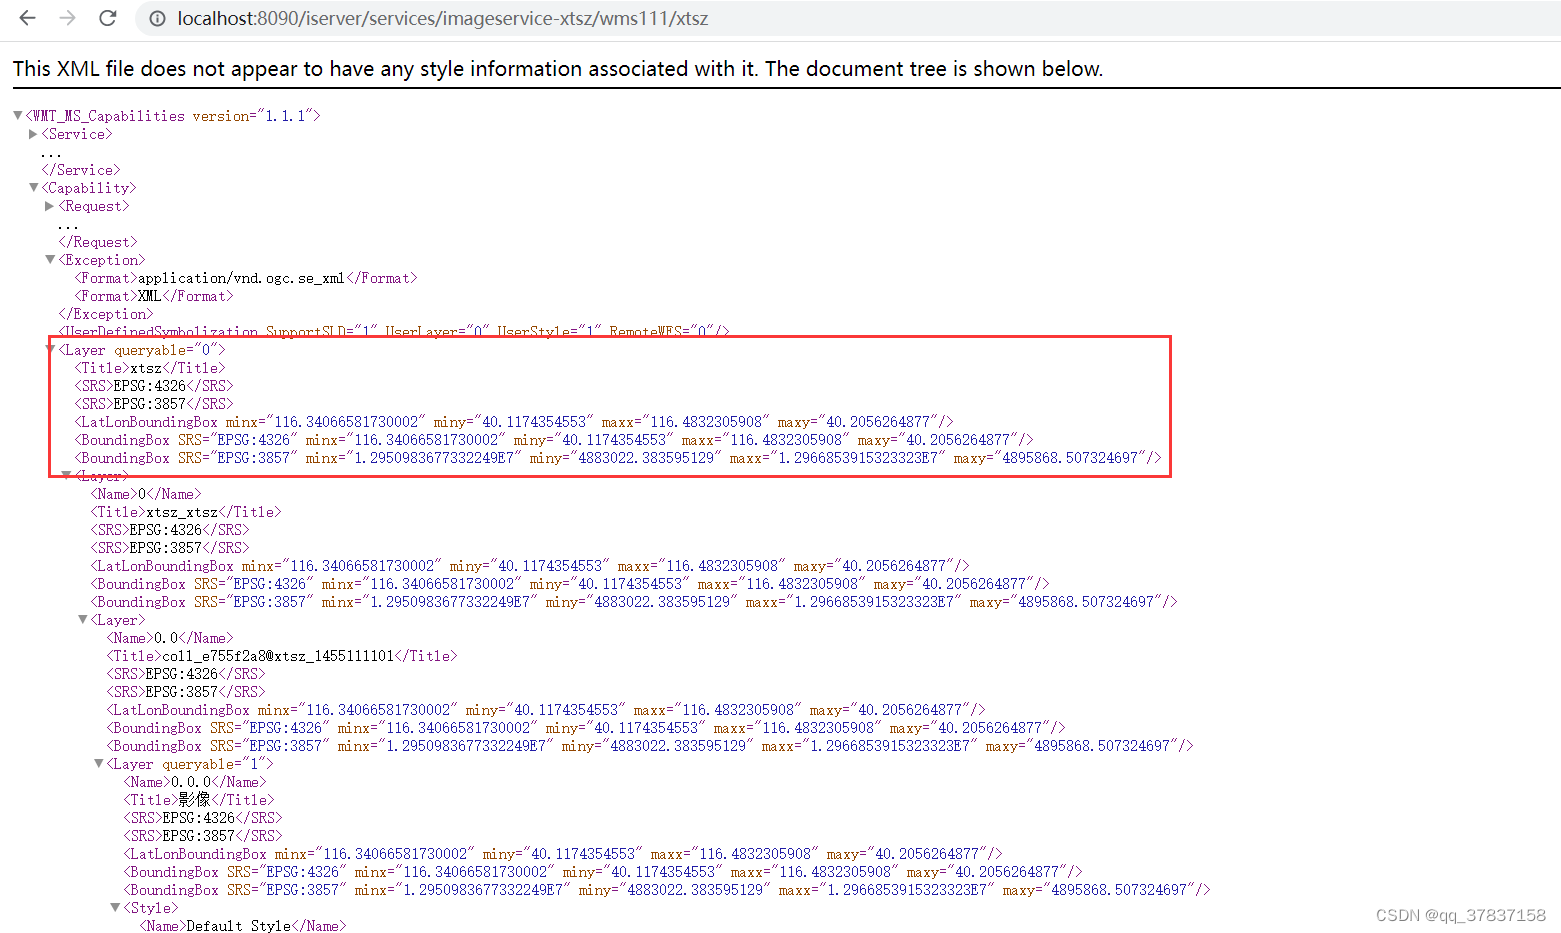The image size is (1561, 933).
Task: Click the Title xtsz line
Action: (150, 368)
